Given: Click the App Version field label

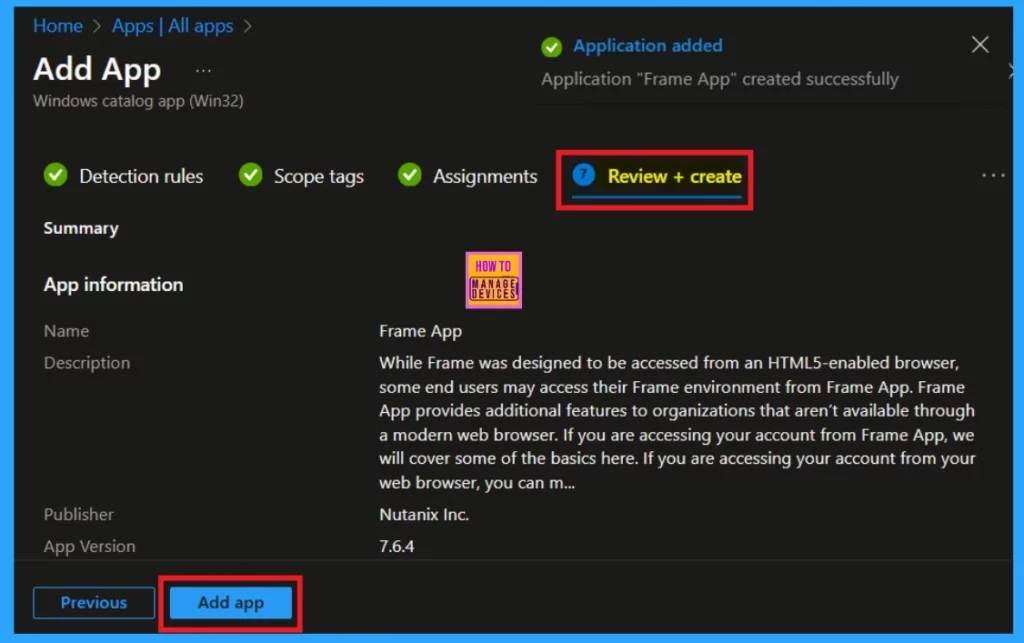Looking at the screenshot, I should point(89,546).
